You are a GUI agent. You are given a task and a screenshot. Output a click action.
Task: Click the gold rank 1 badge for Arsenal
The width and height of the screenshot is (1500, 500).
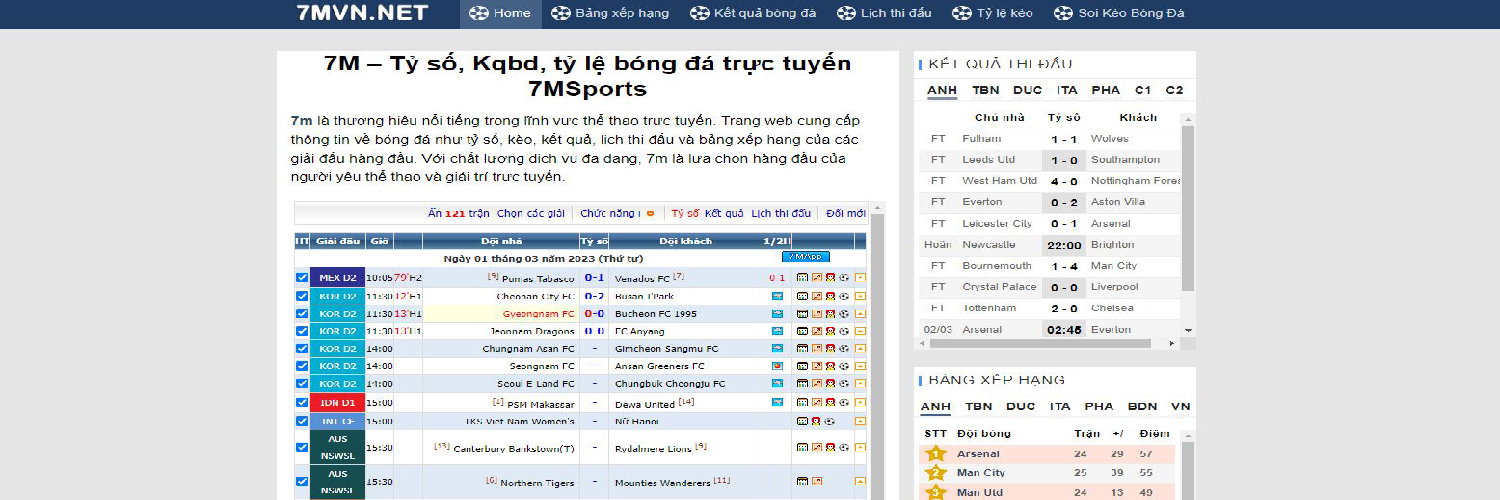[x=936, y=454]
